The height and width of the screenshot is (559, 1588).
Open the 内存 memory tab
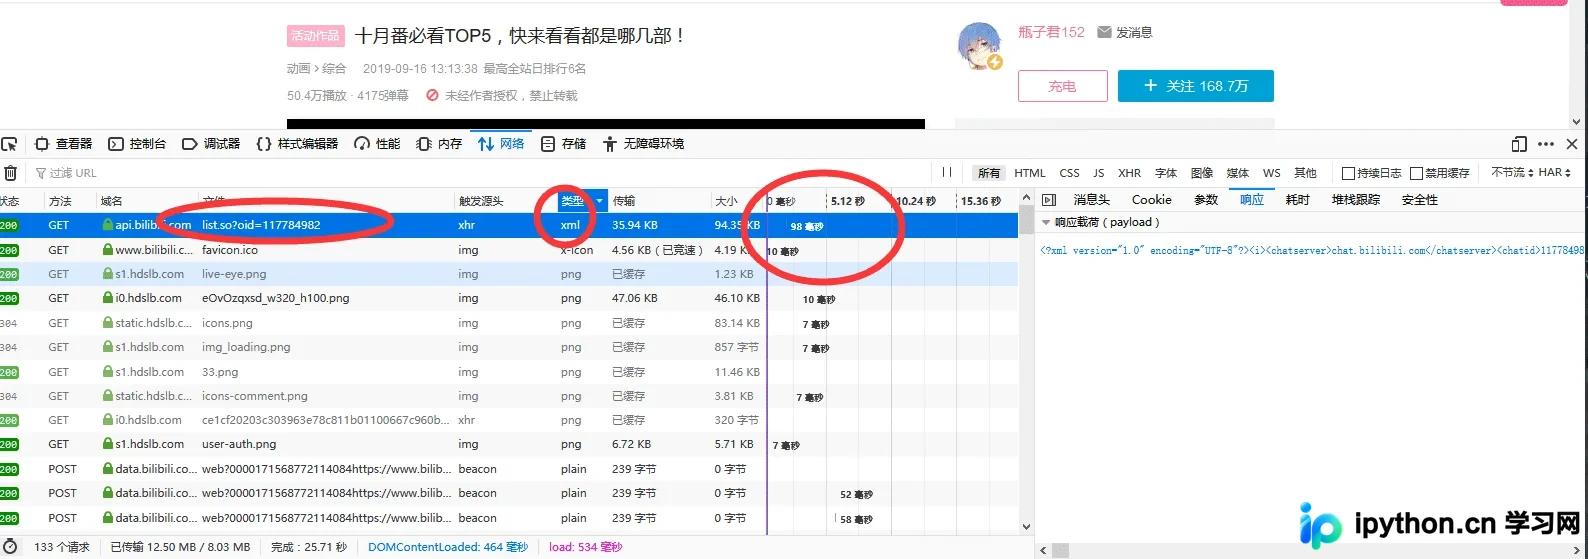[x=439, y=144]
